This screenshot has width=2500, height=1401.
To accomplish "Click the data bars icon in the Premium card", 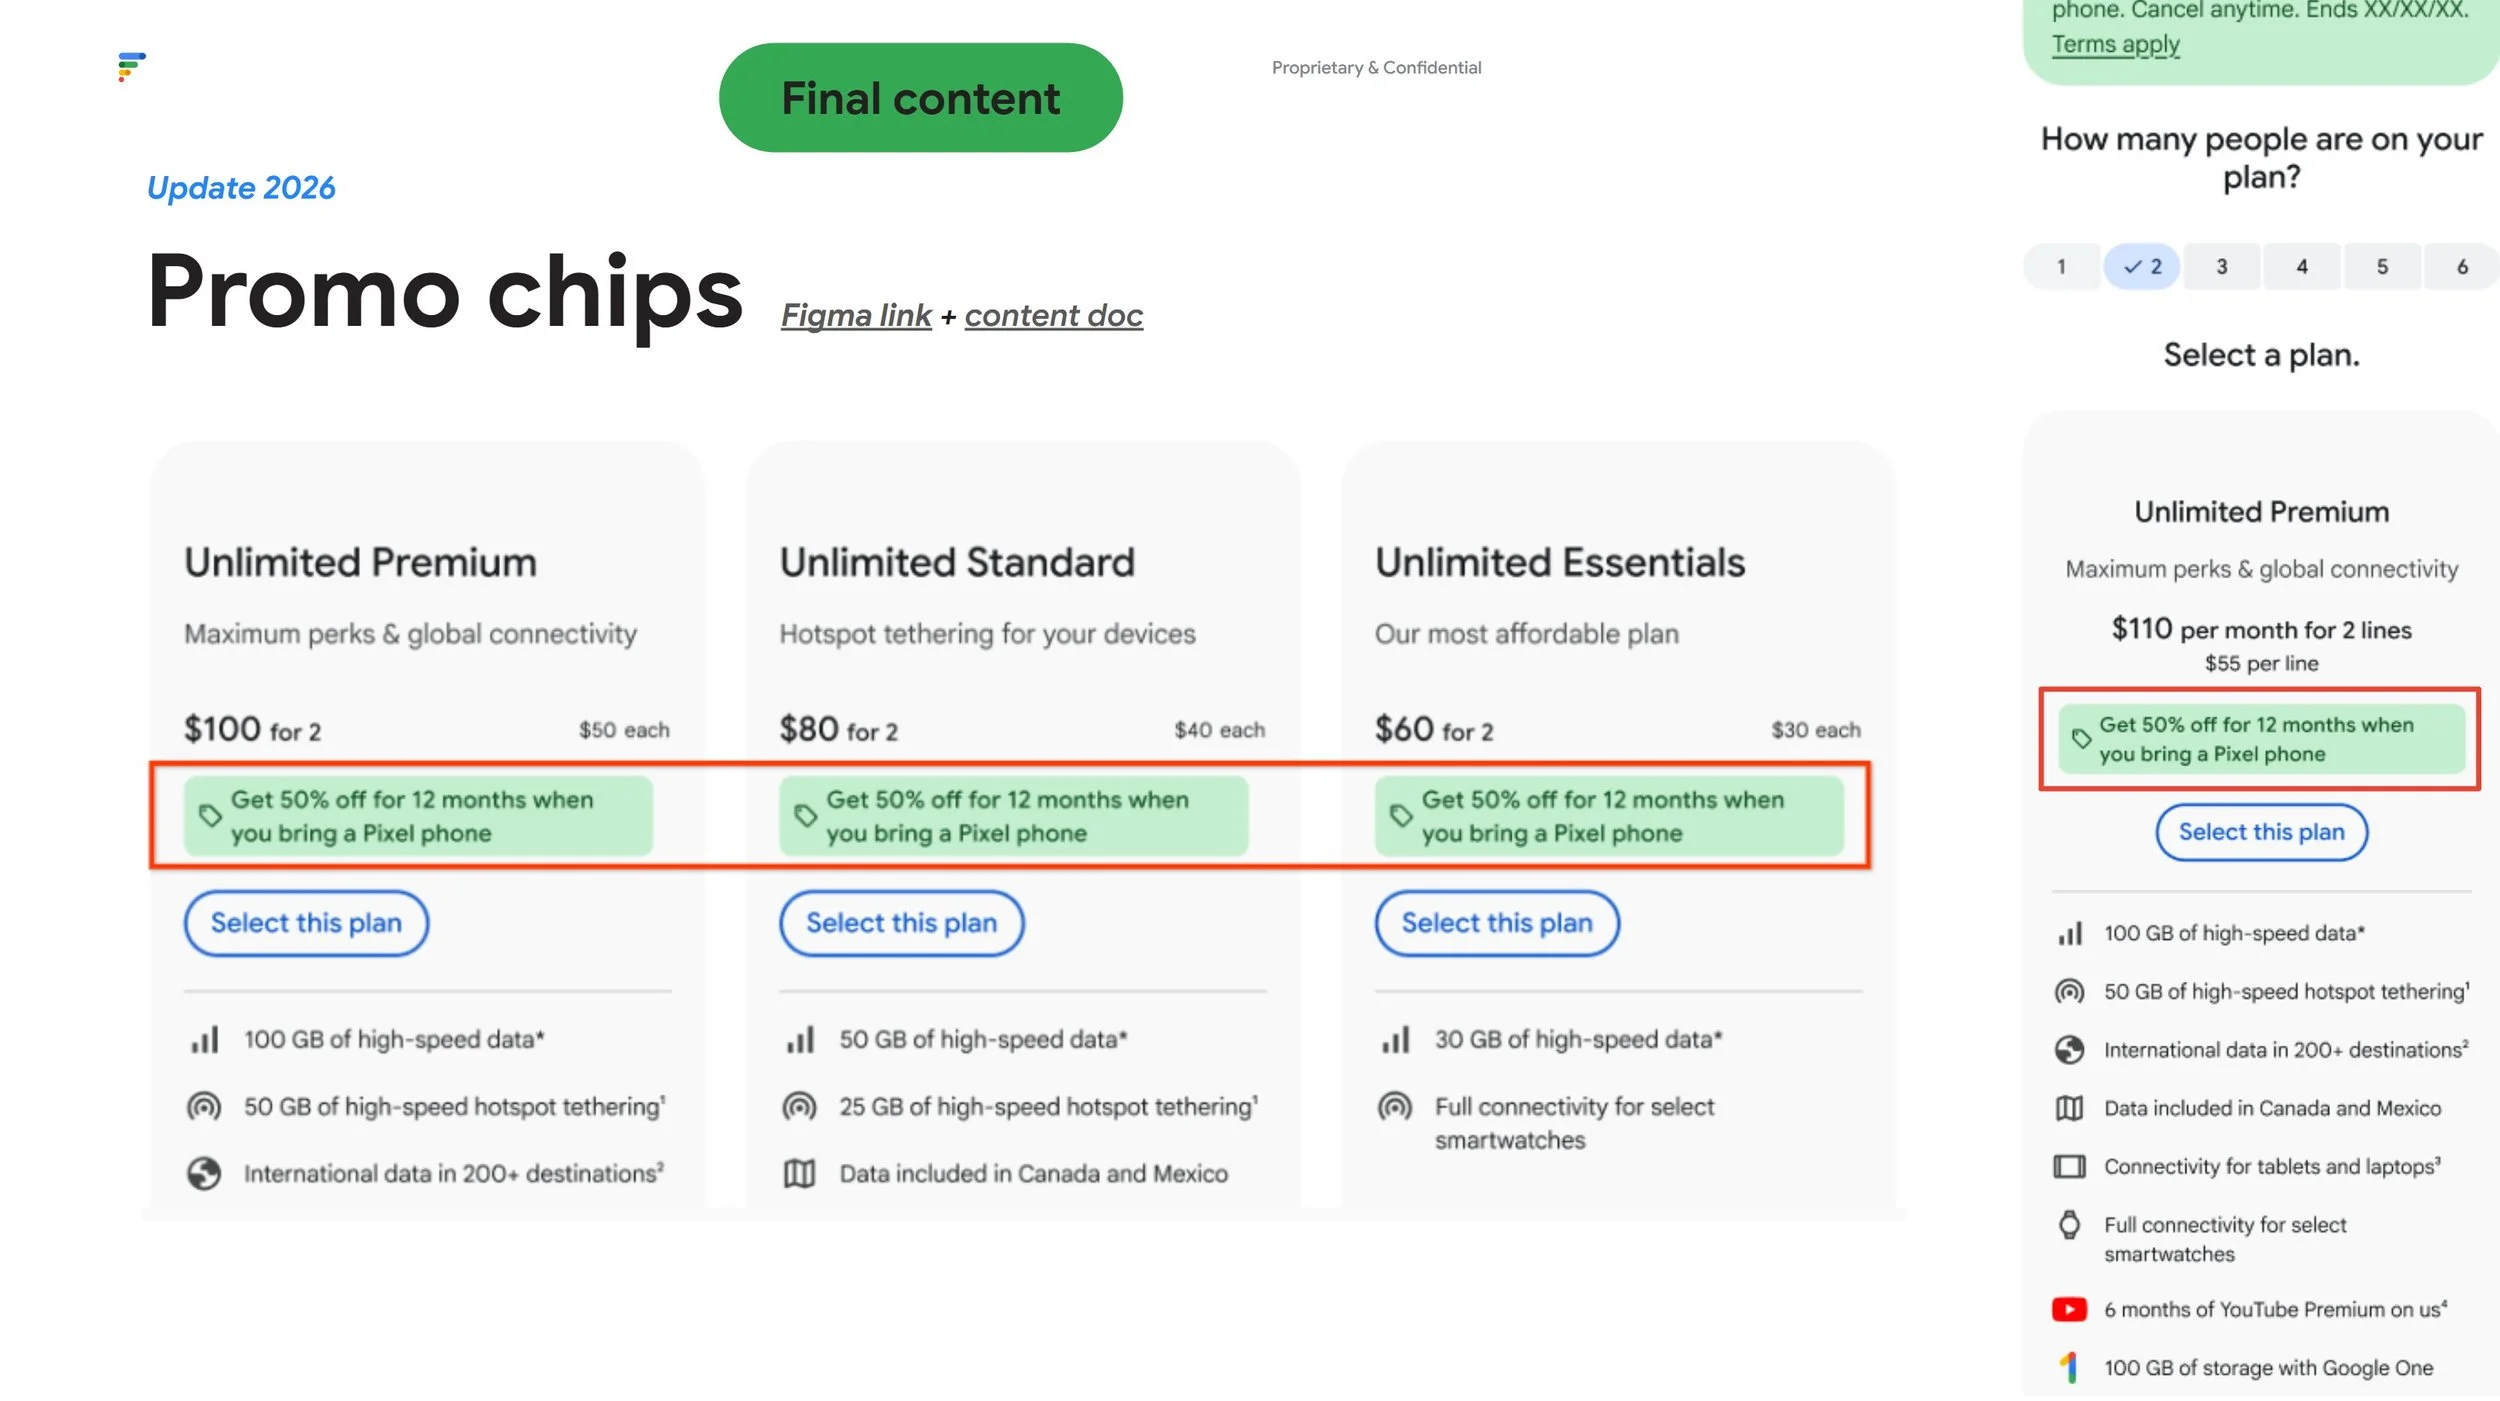I will point(204,1040).
